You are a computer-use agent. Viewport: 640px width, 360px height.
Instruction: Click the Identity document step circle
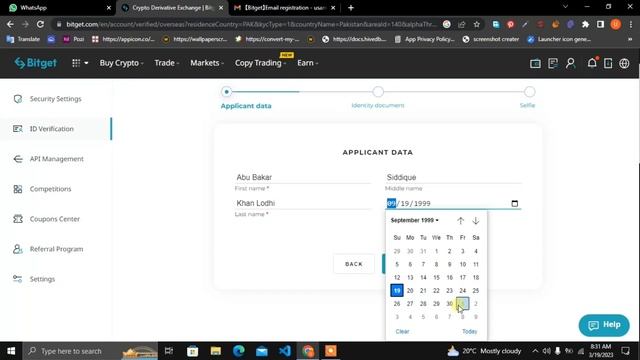(x=378, y=92)
